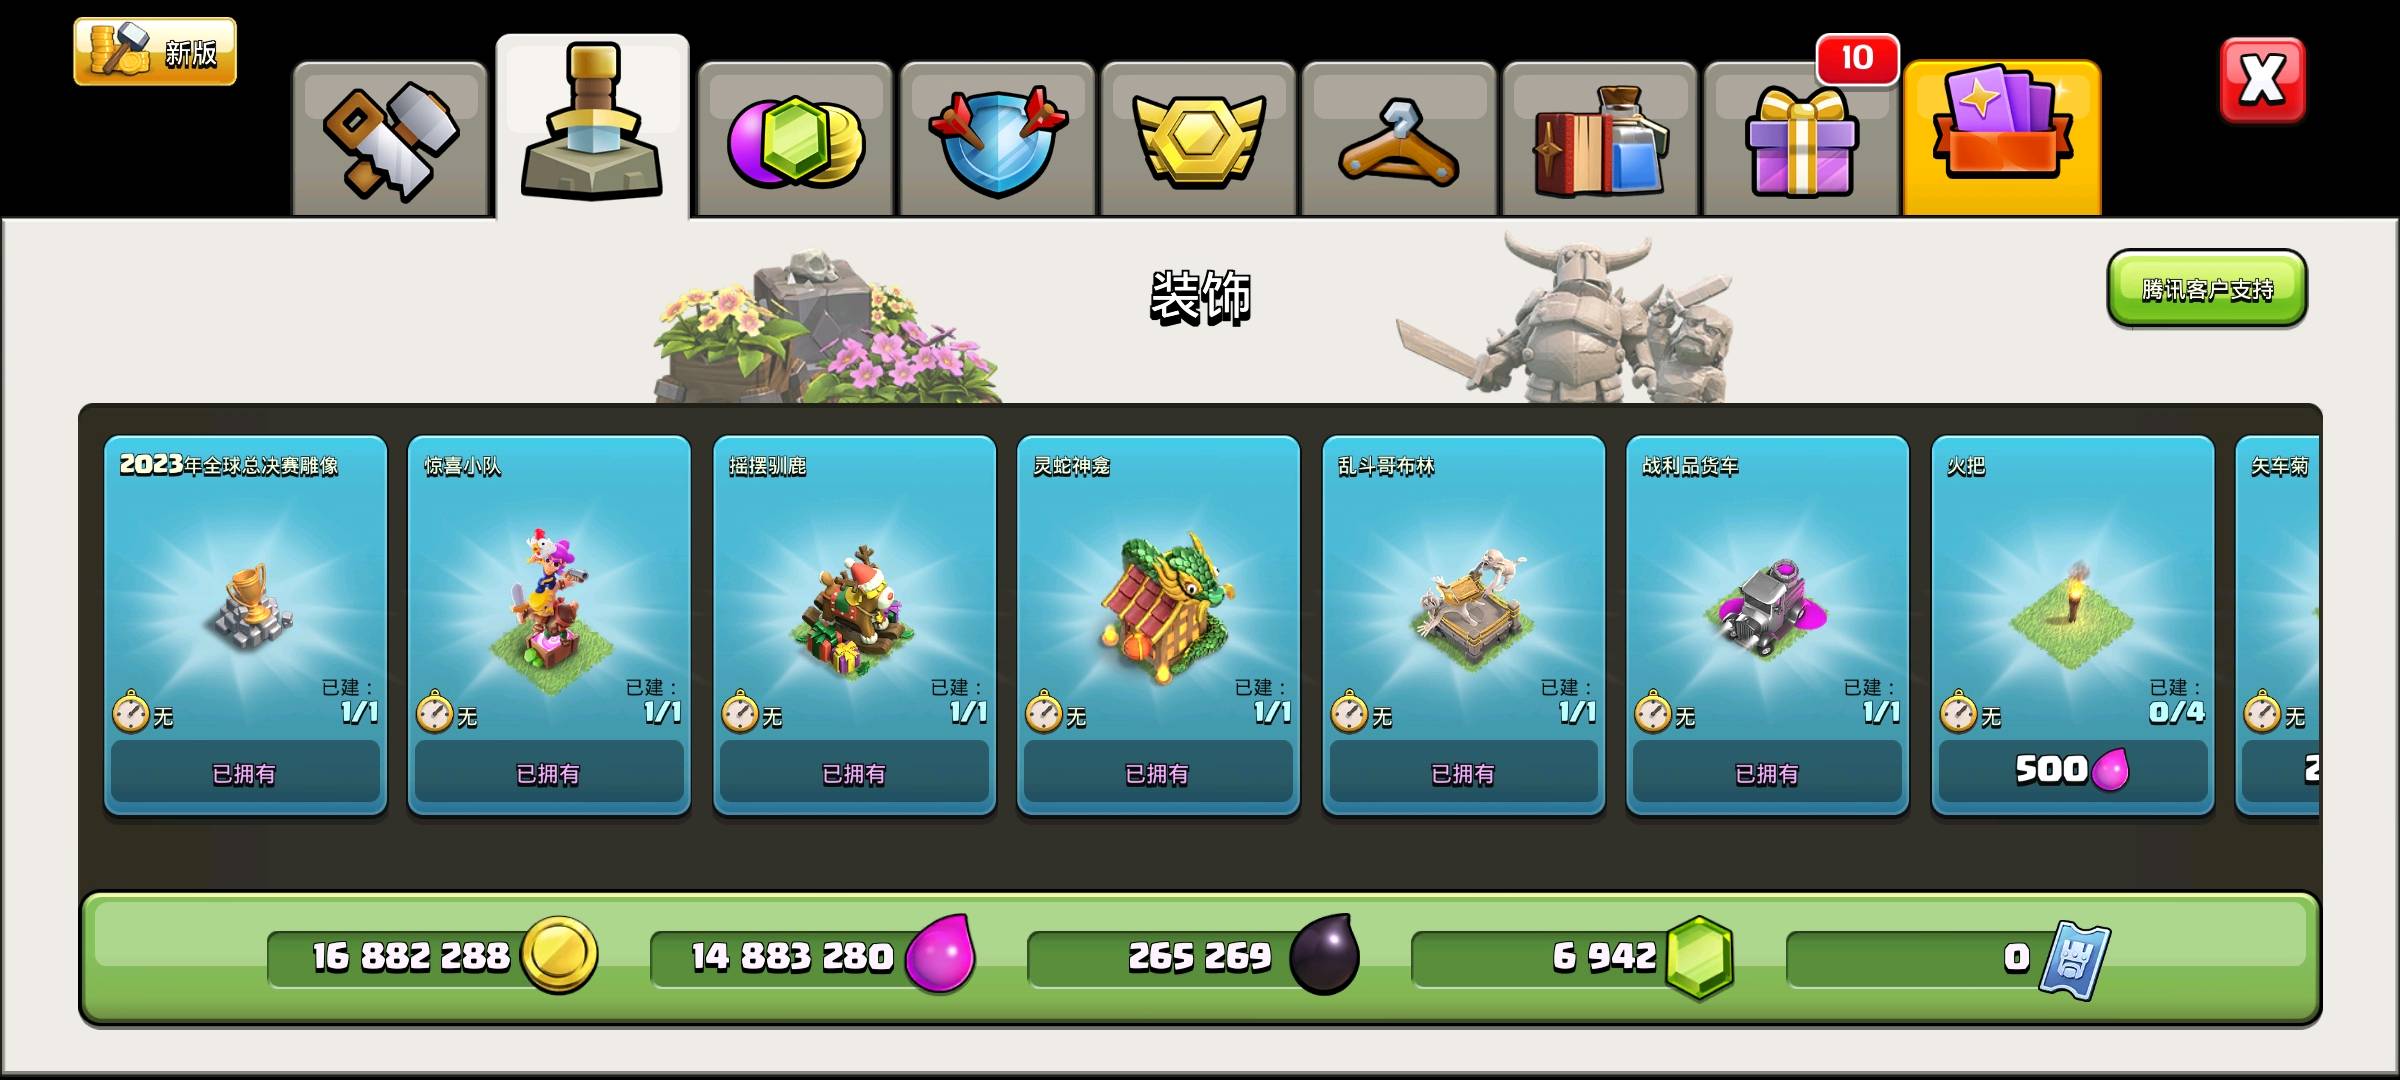The image size is (2400, 1080).
Task: Open the gold hexagon badge tab
Action: point(1198,139)
